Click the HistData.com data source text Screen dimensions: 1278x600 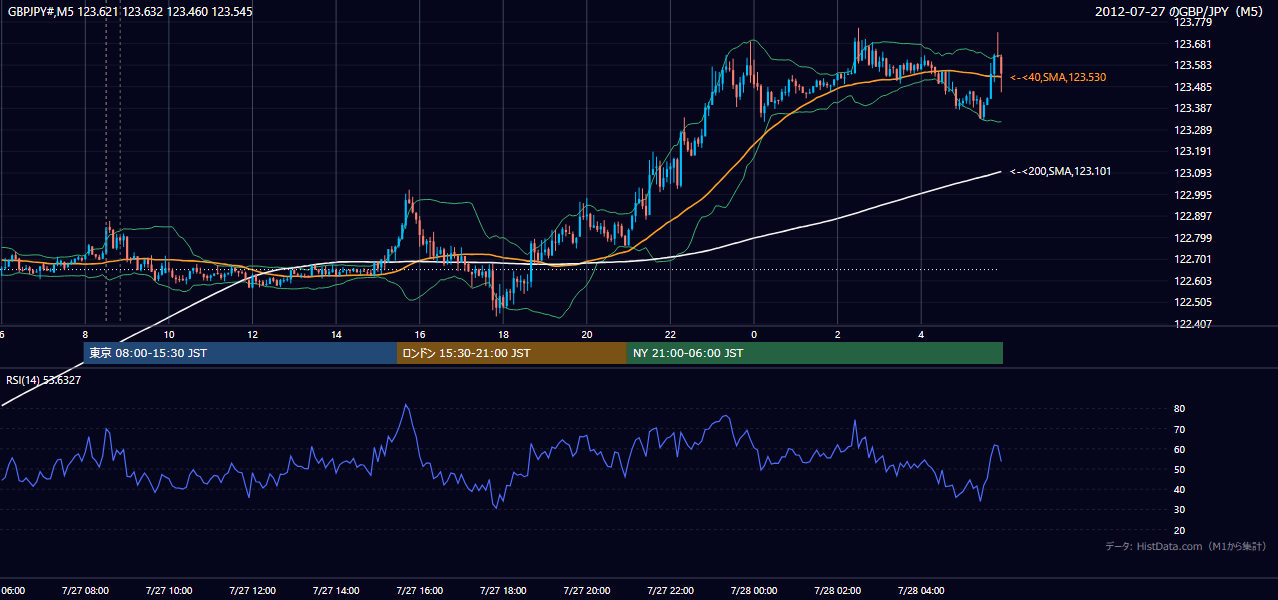(1185, 546)
